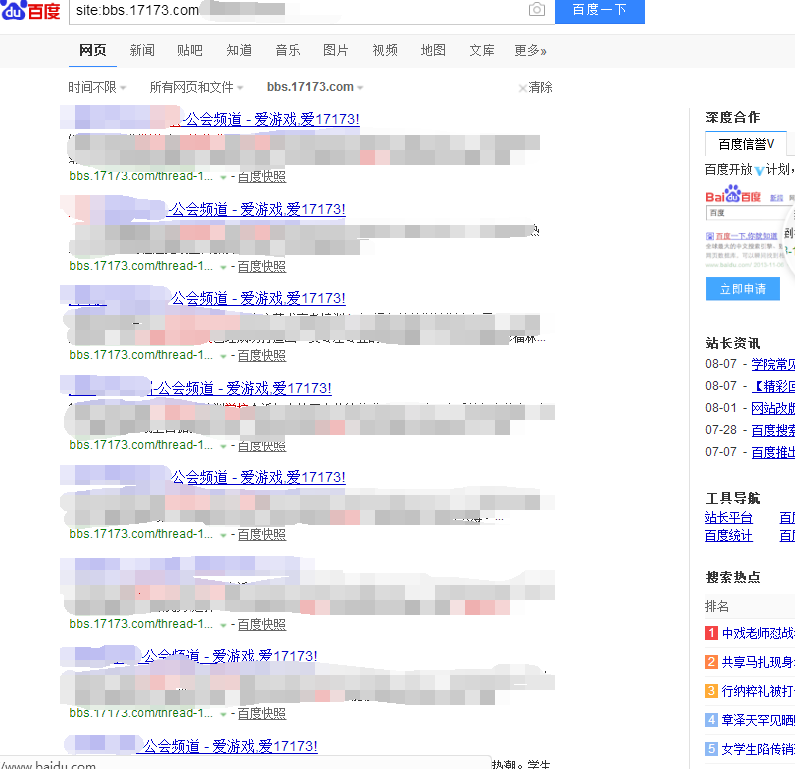The height and width of the screenshot is (769, 795).
Task: Open the 07-07 百度推出 news link
Action: pyautogui.click(x=773, y=452)
